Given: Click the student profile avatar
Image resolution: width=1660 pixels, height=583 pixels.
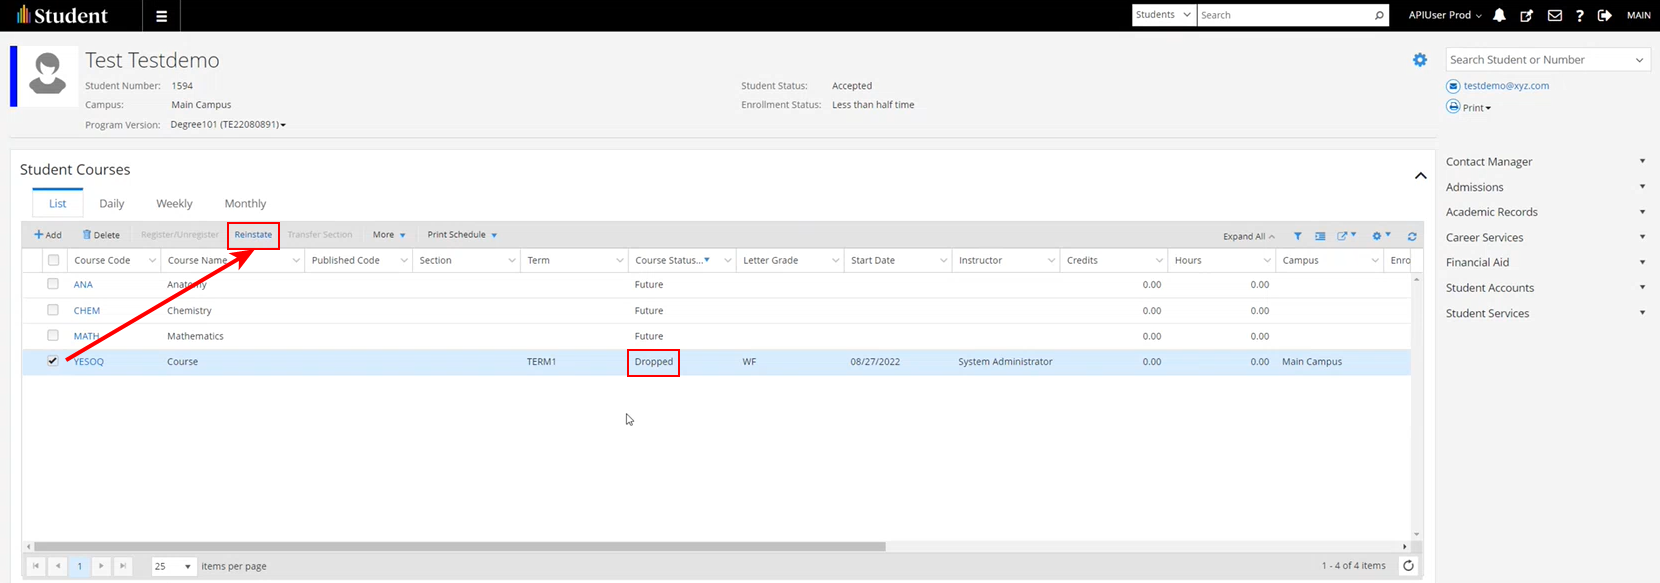Looking at the screenshot, I should (48, 76).
